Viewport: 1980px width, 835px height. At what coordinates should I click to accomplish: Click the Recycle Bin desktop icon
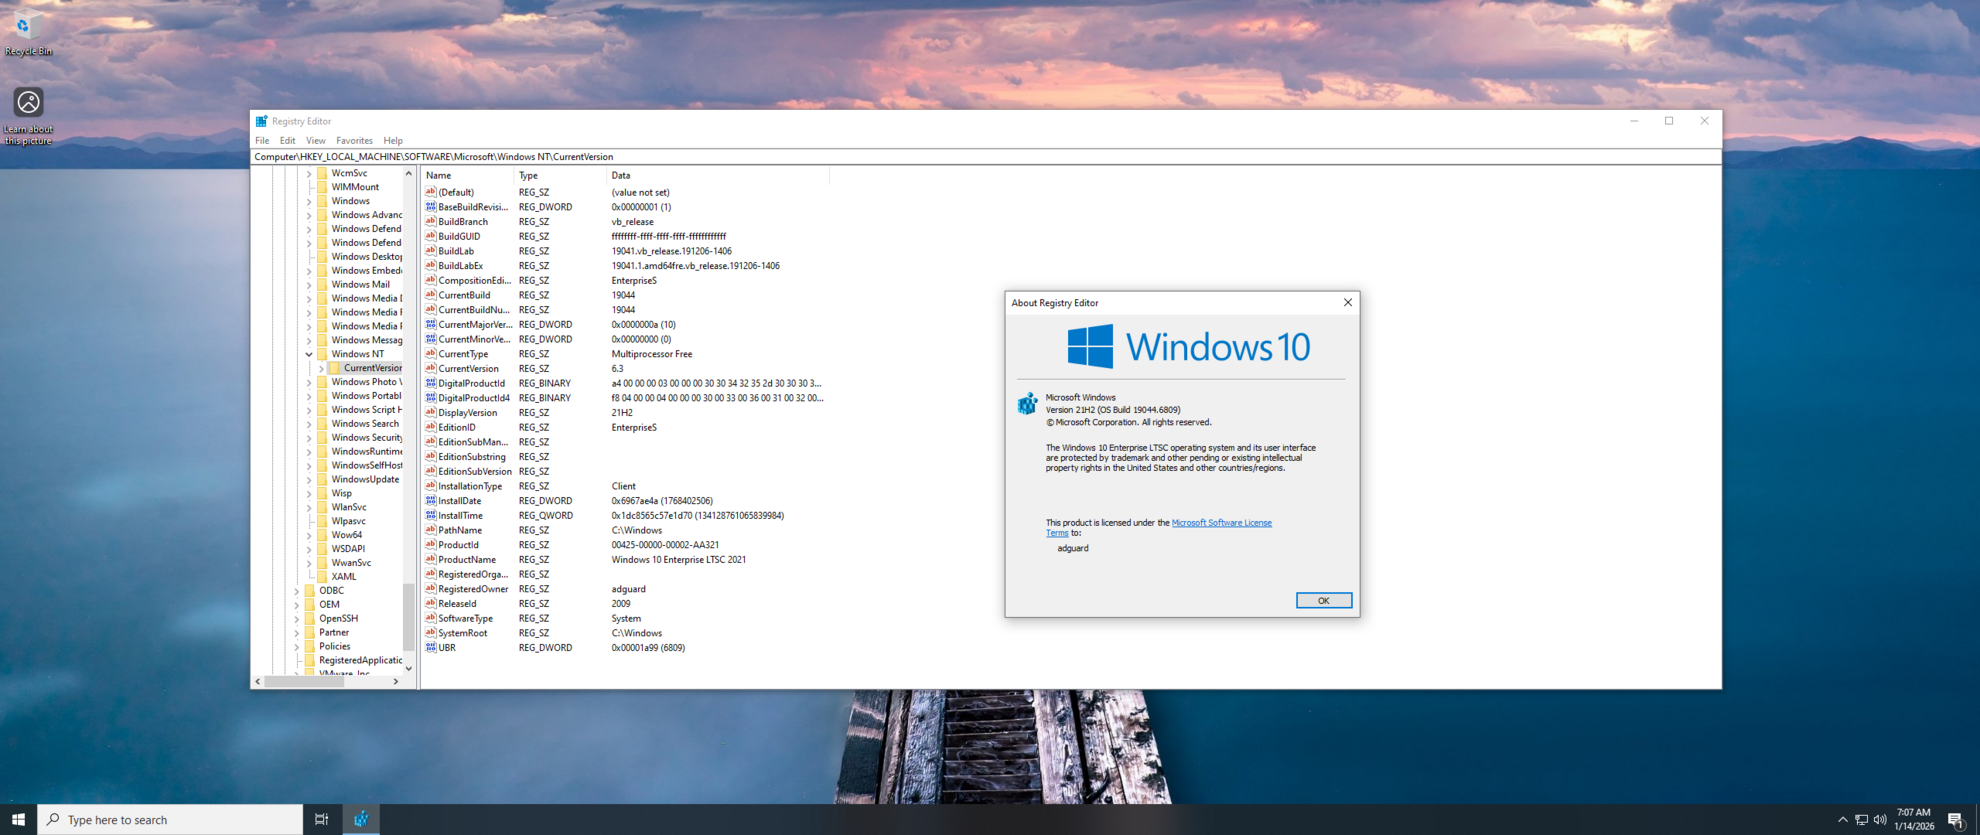coord(27,30)
